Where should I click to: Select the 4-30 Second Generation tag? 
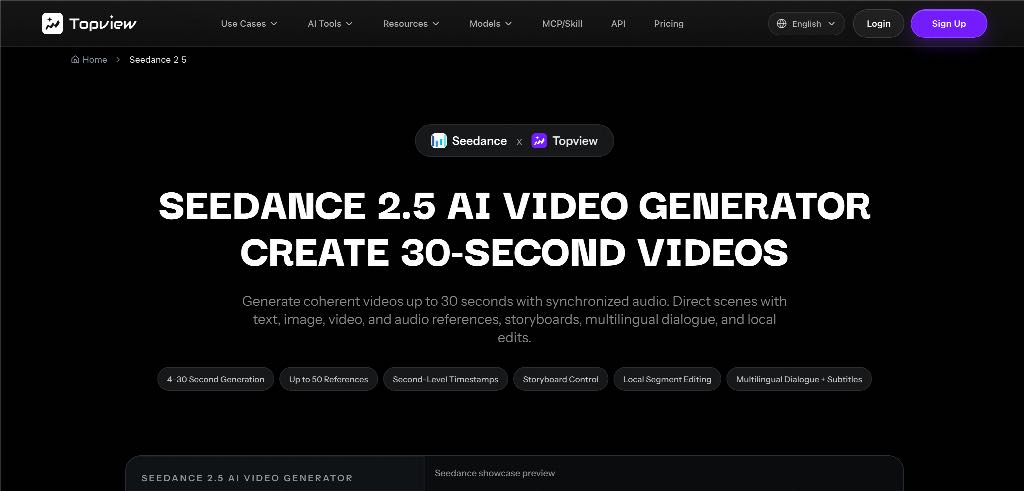(216, 379)
